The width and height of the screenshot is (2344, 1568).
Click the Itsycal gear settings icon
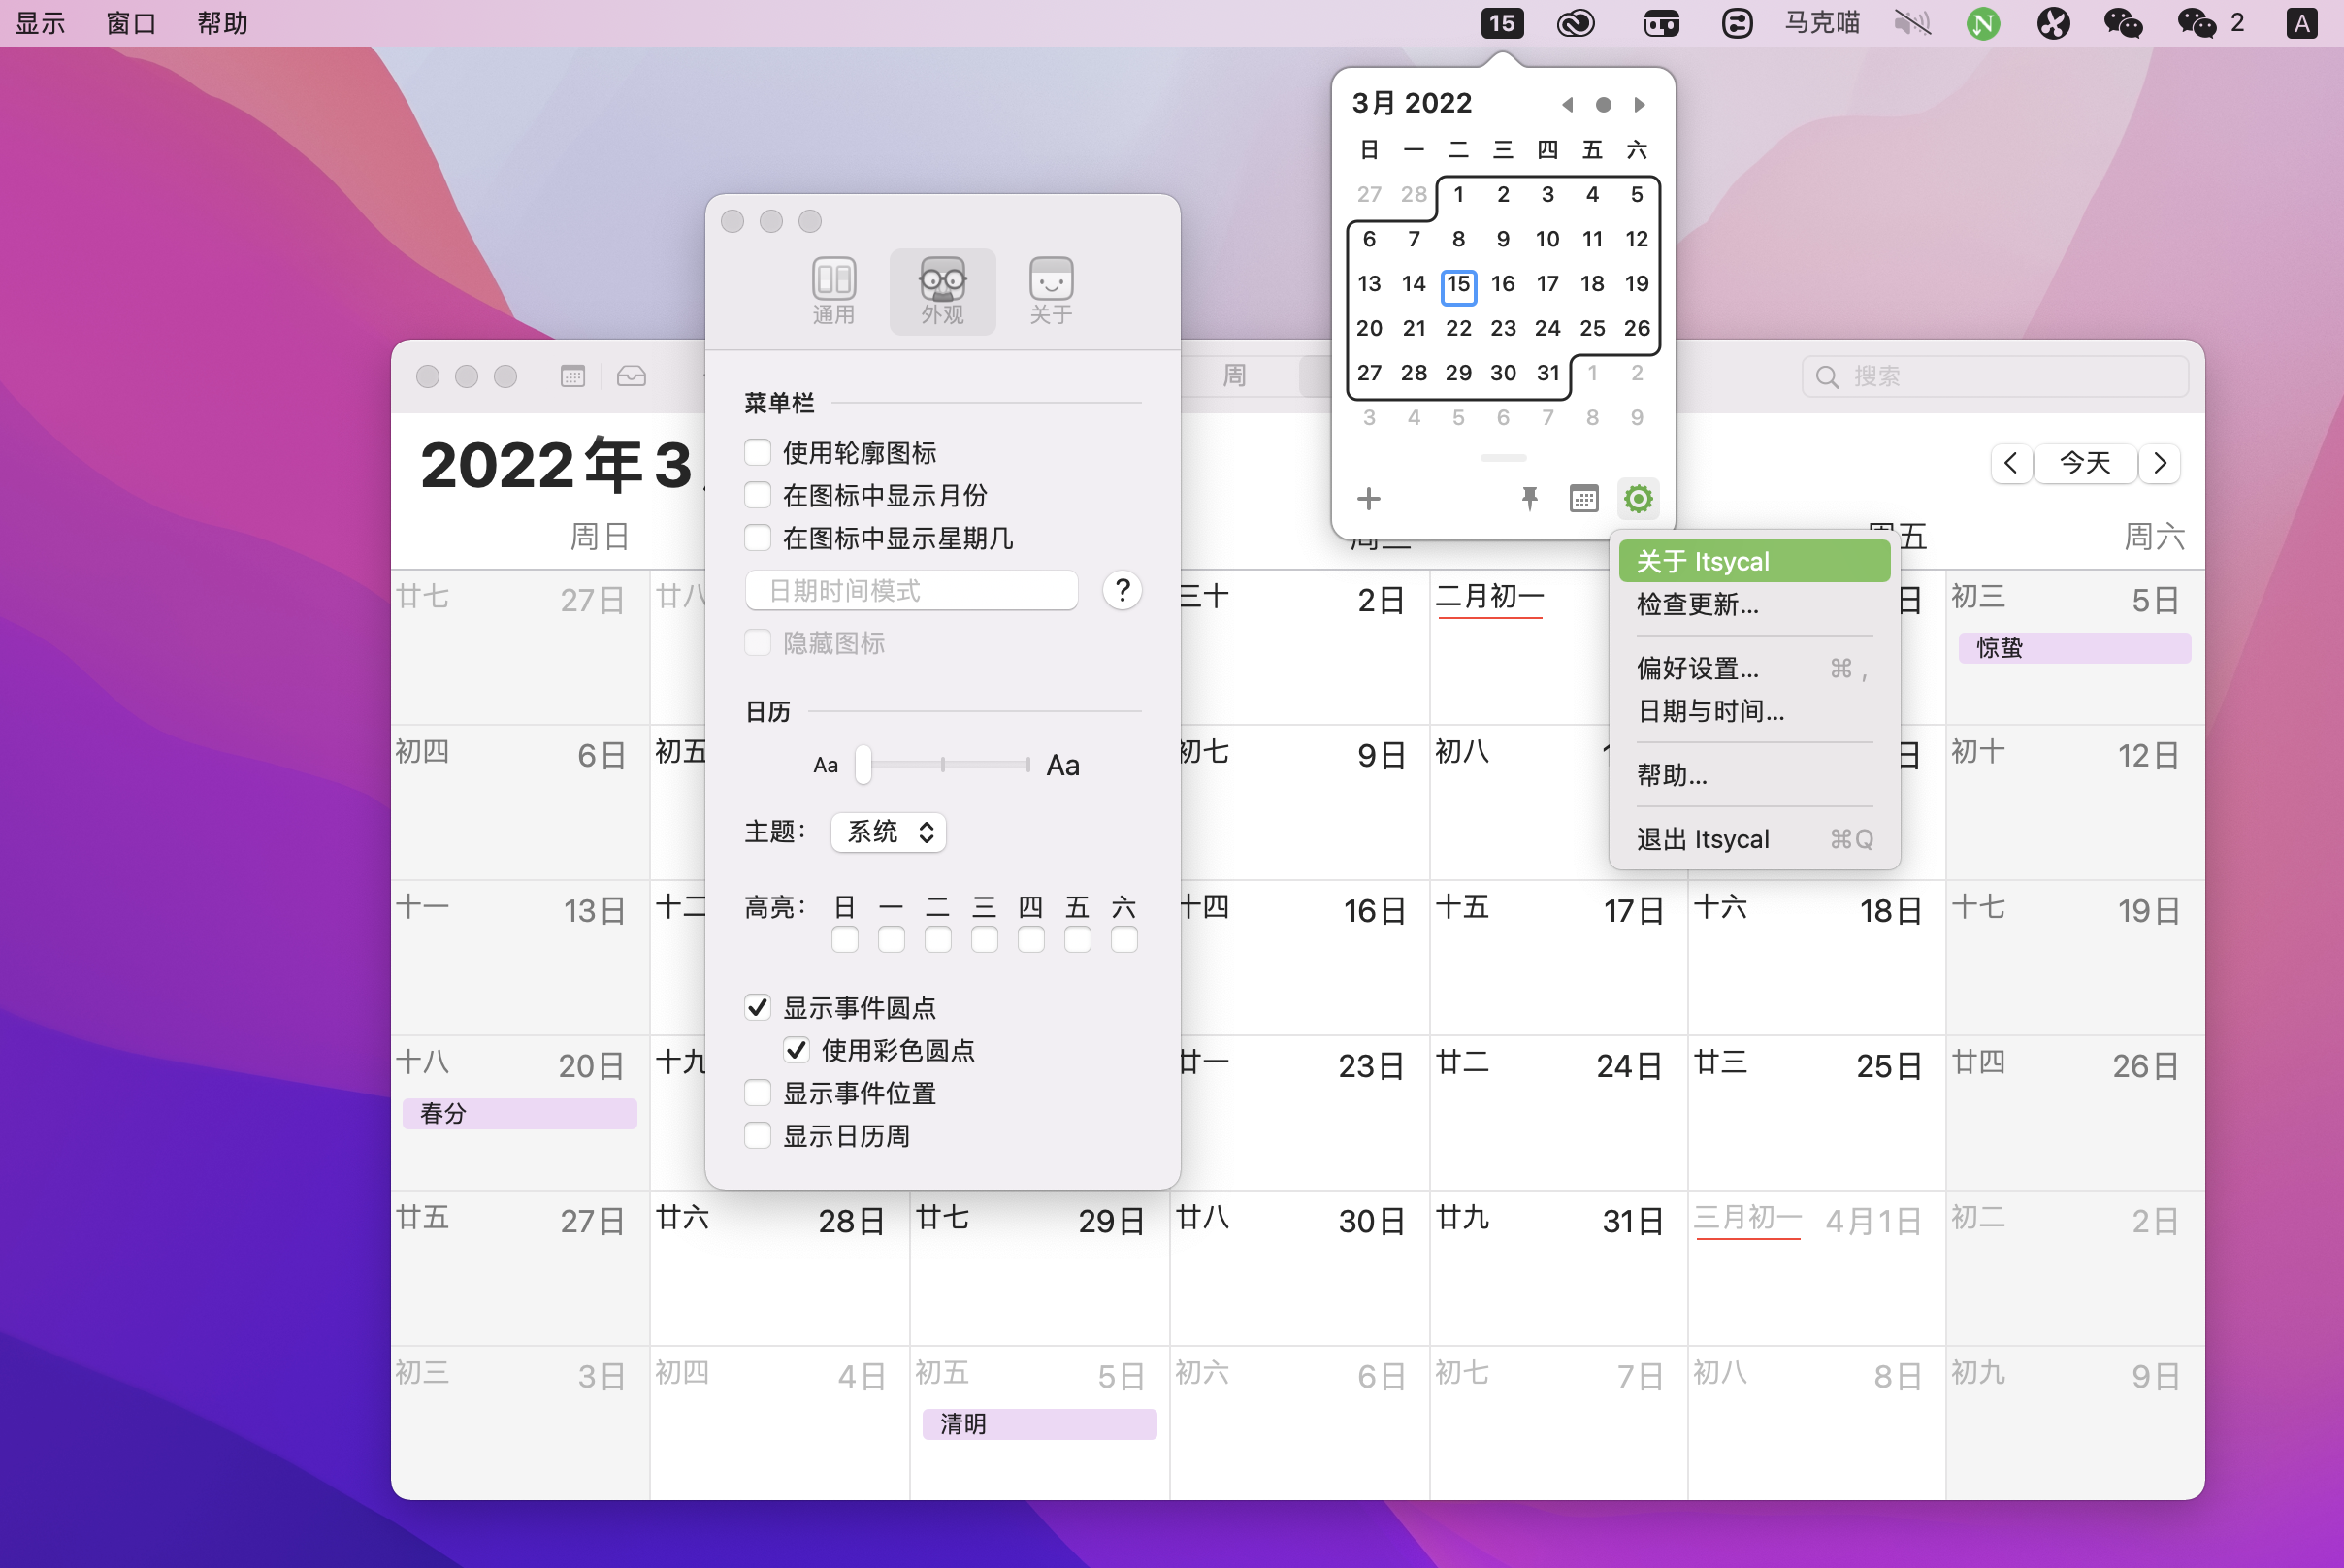[1637, 498]
